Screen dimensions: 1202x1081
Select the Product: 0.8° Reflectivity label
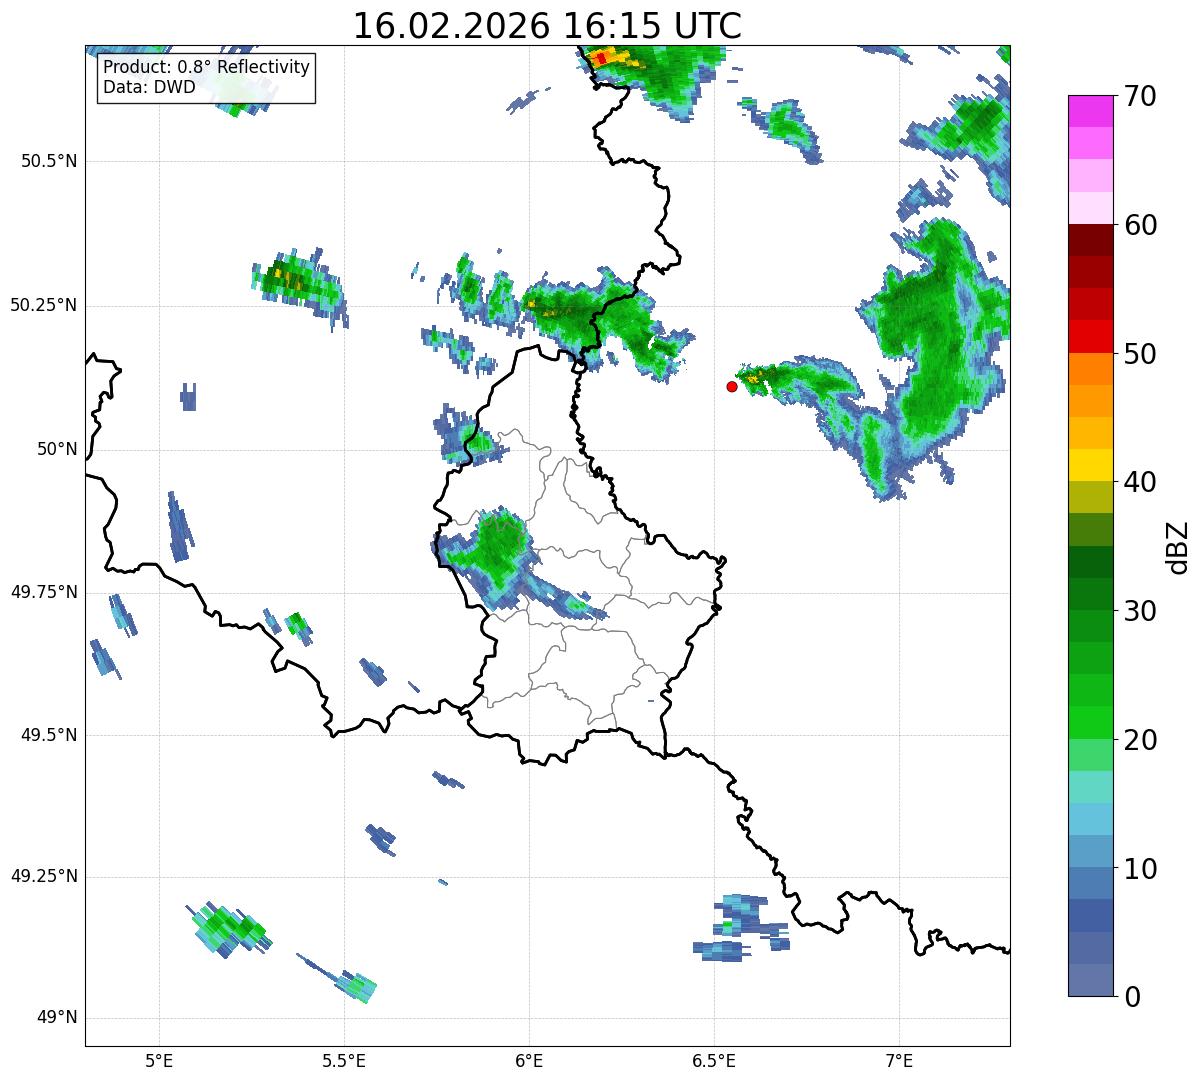click(x=206, y=67)
